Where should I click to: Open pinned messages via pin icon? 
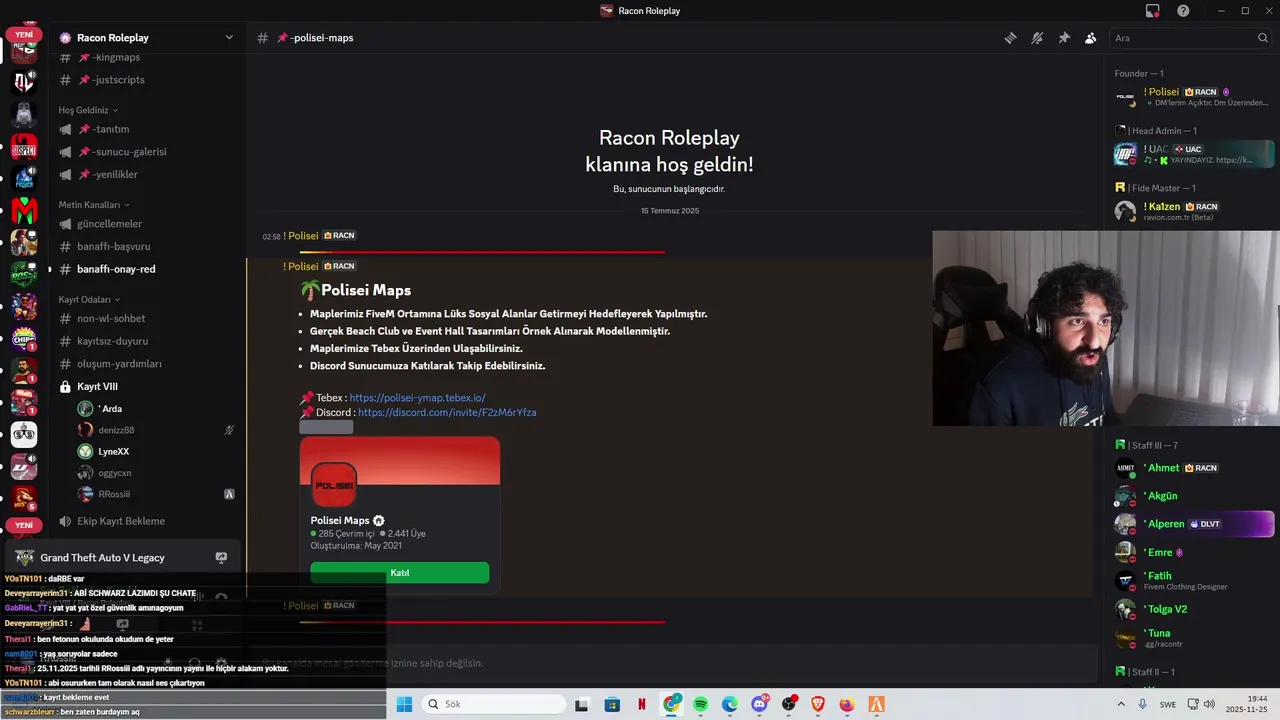[1064, 38]
